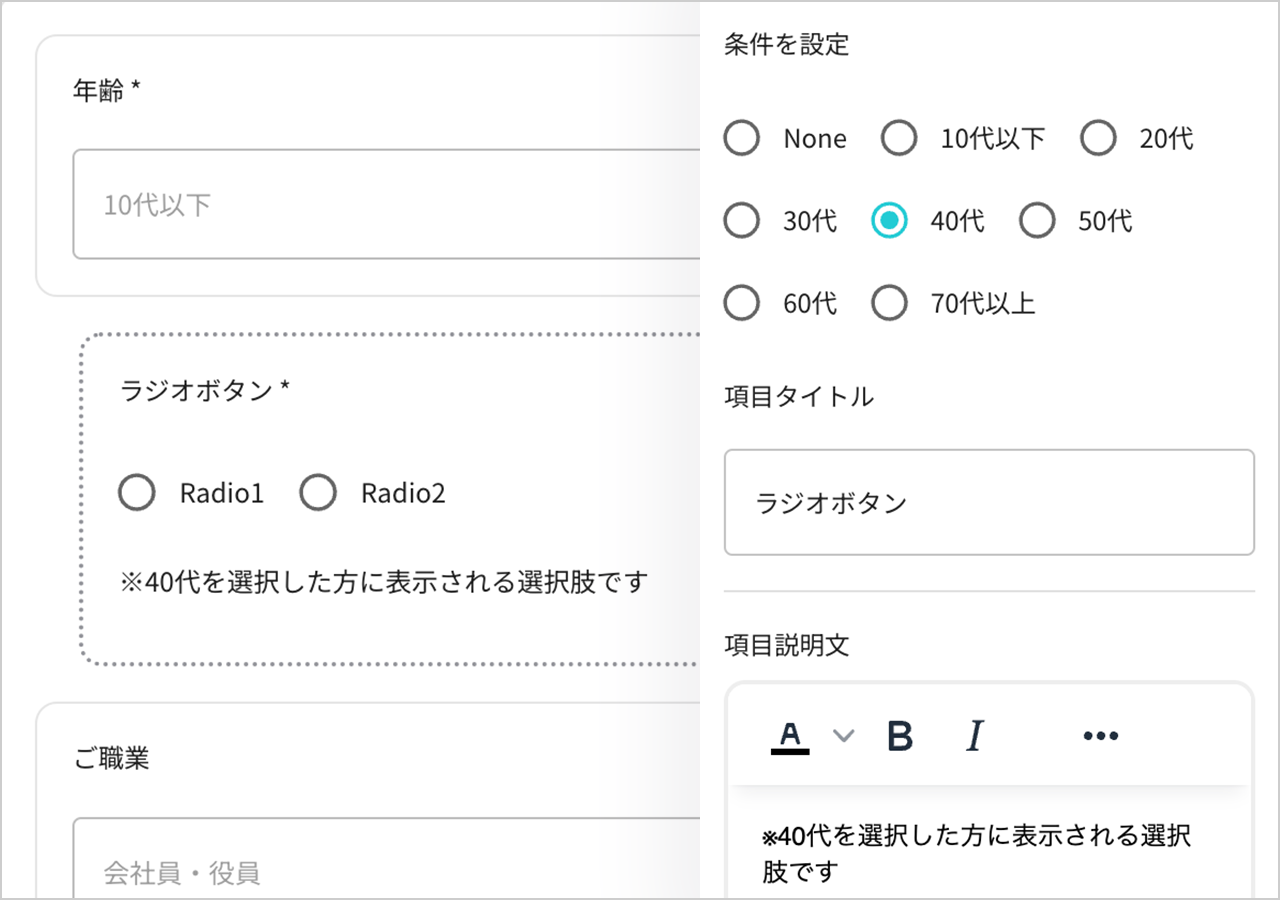Choose the 60代 age condition
Viewport: 1280px width, 900px height.
[741, 302]
